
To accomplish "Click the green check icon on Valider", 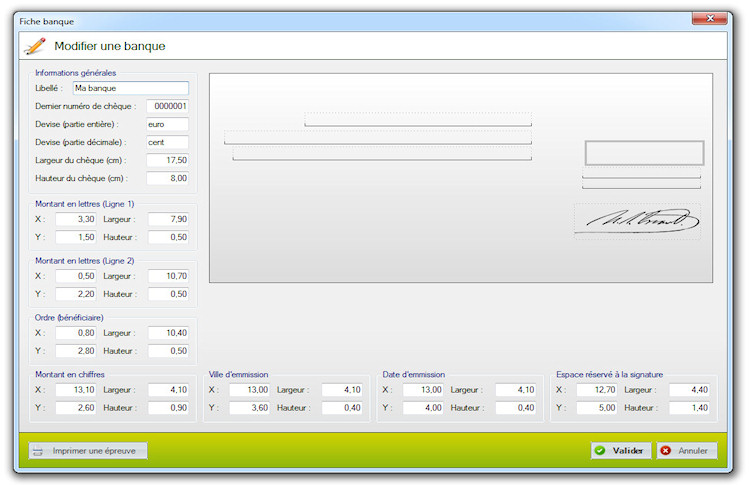I will pos(600,451).
